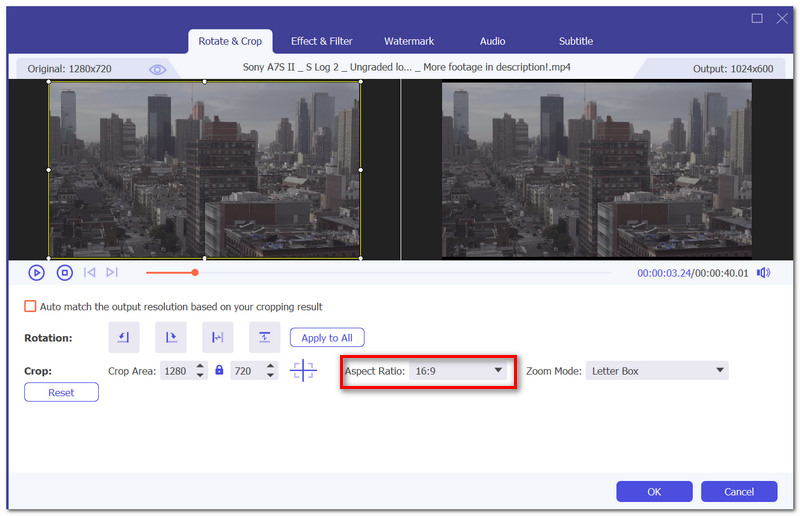Rotate video left 90 degrees

[123, 337]
